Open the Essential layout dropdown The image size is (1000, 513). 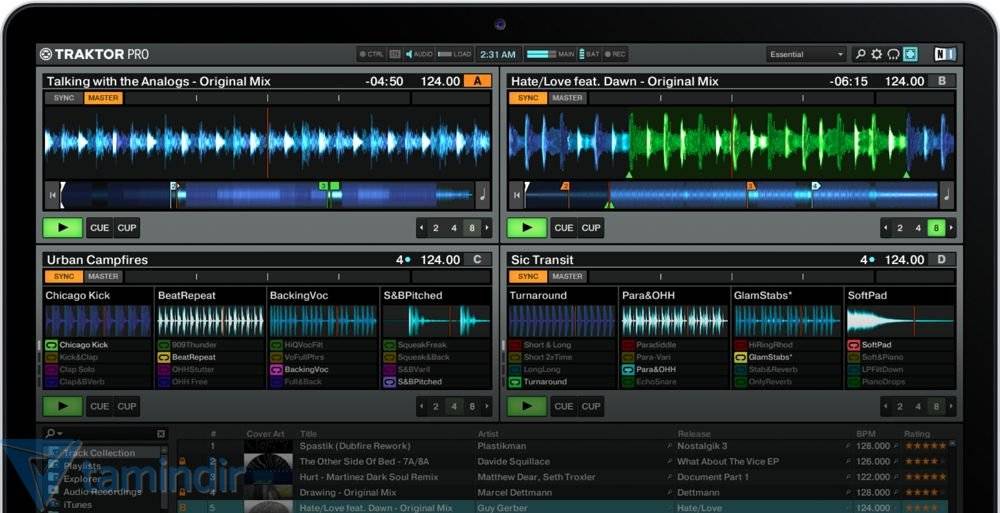pyautogui.click(x=806, y=54)
